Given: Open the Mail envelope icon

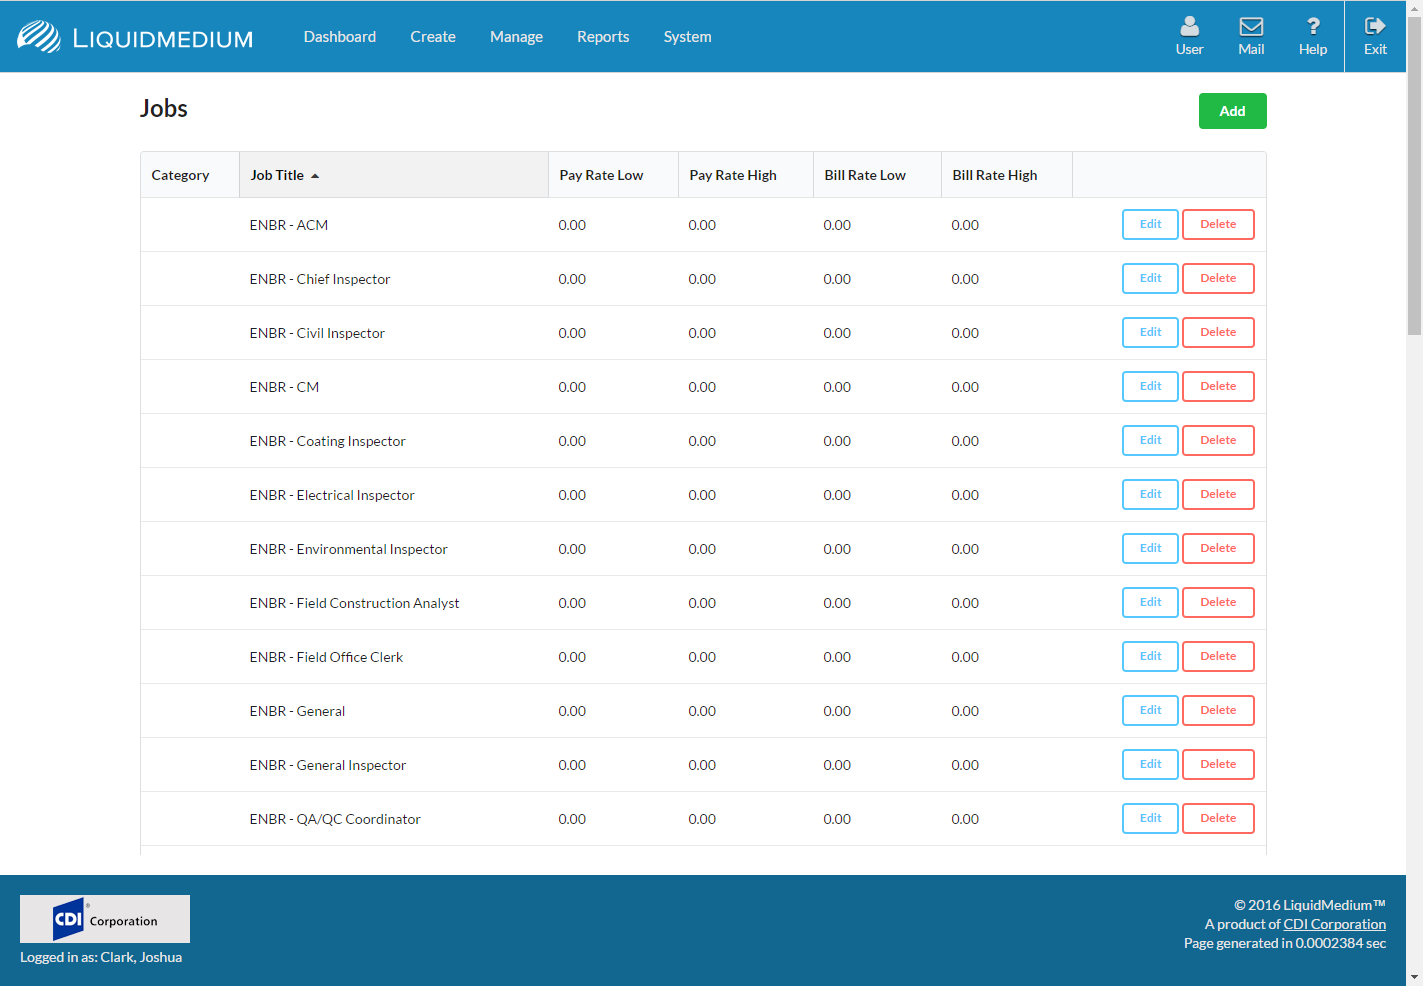Looking at the screenshot, I should click(1251, 27).
